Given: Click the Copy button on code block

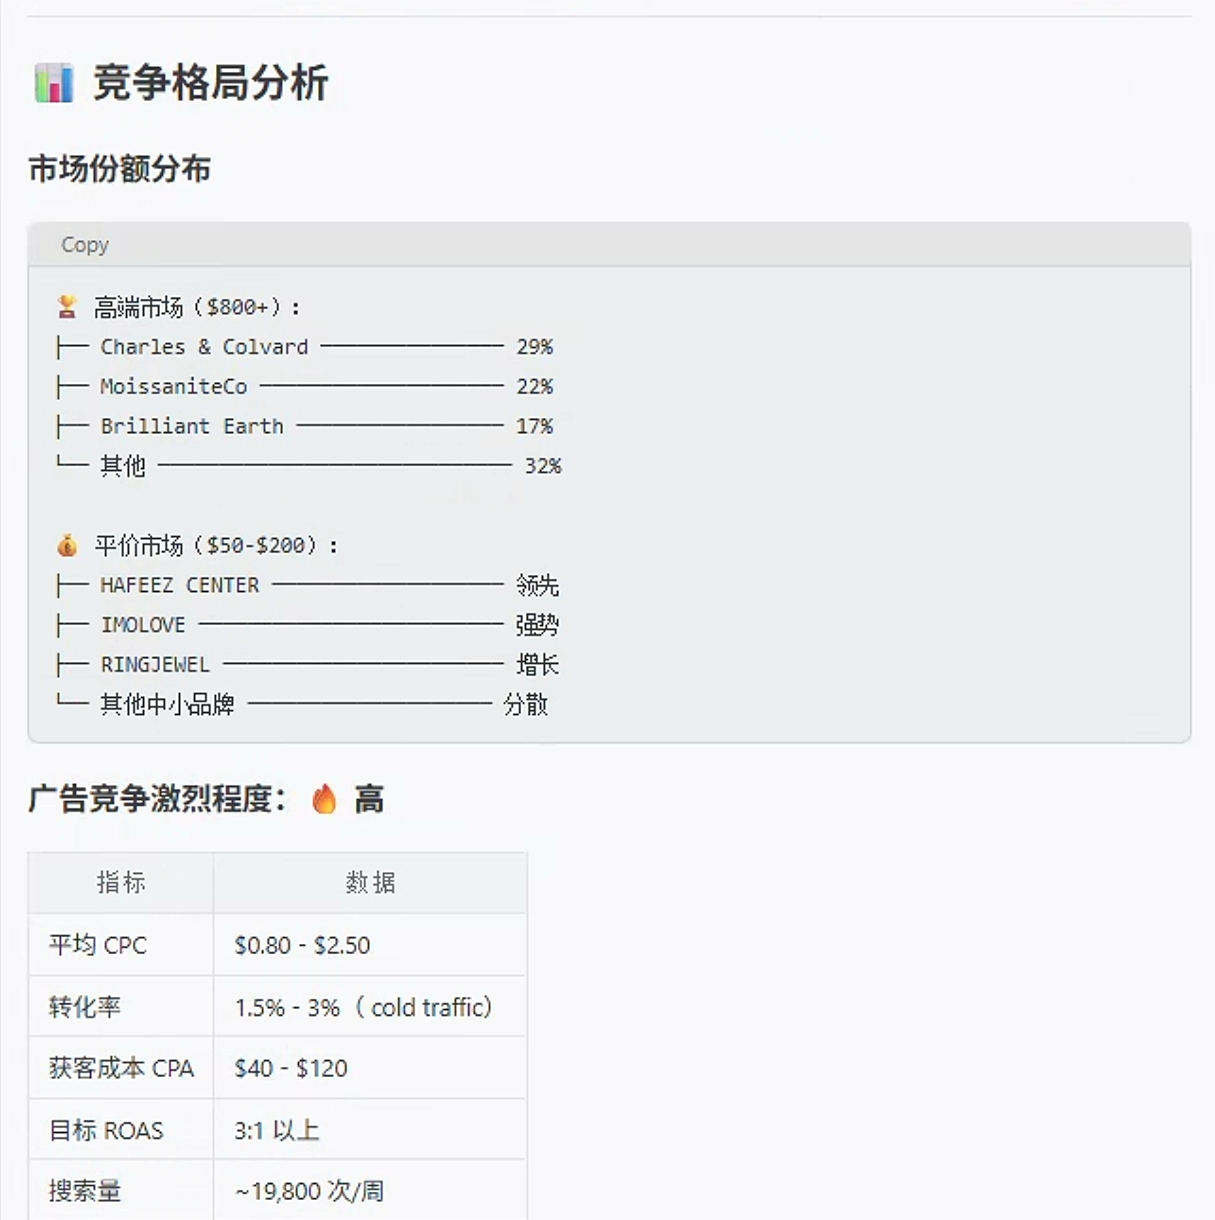Looking at the screenshot, I should point(85,245).
